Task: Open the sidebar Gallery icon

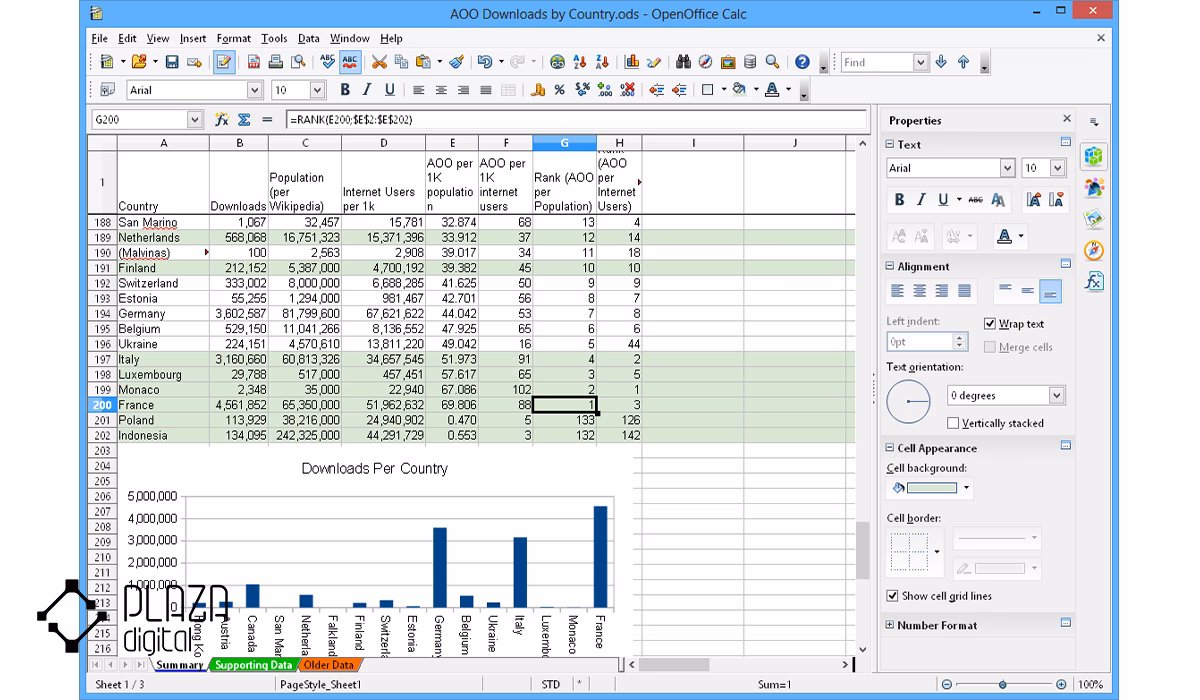Action: [x=1094, y=218]
